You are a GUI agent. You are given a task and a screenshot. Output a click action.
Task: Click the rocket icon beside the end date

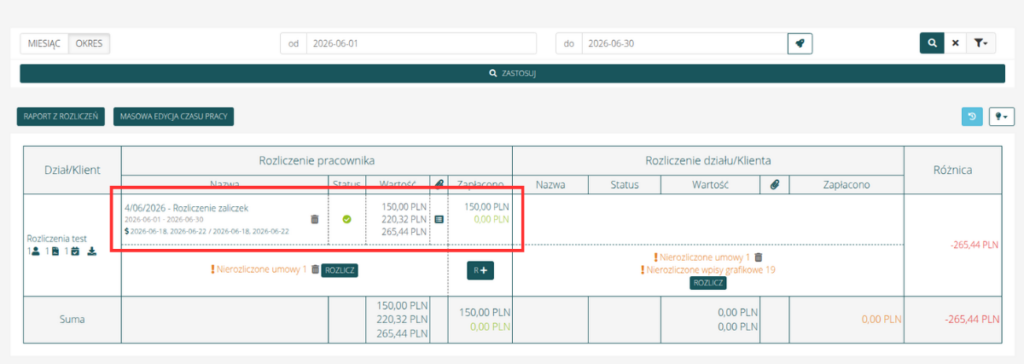(x=800, y=44)
